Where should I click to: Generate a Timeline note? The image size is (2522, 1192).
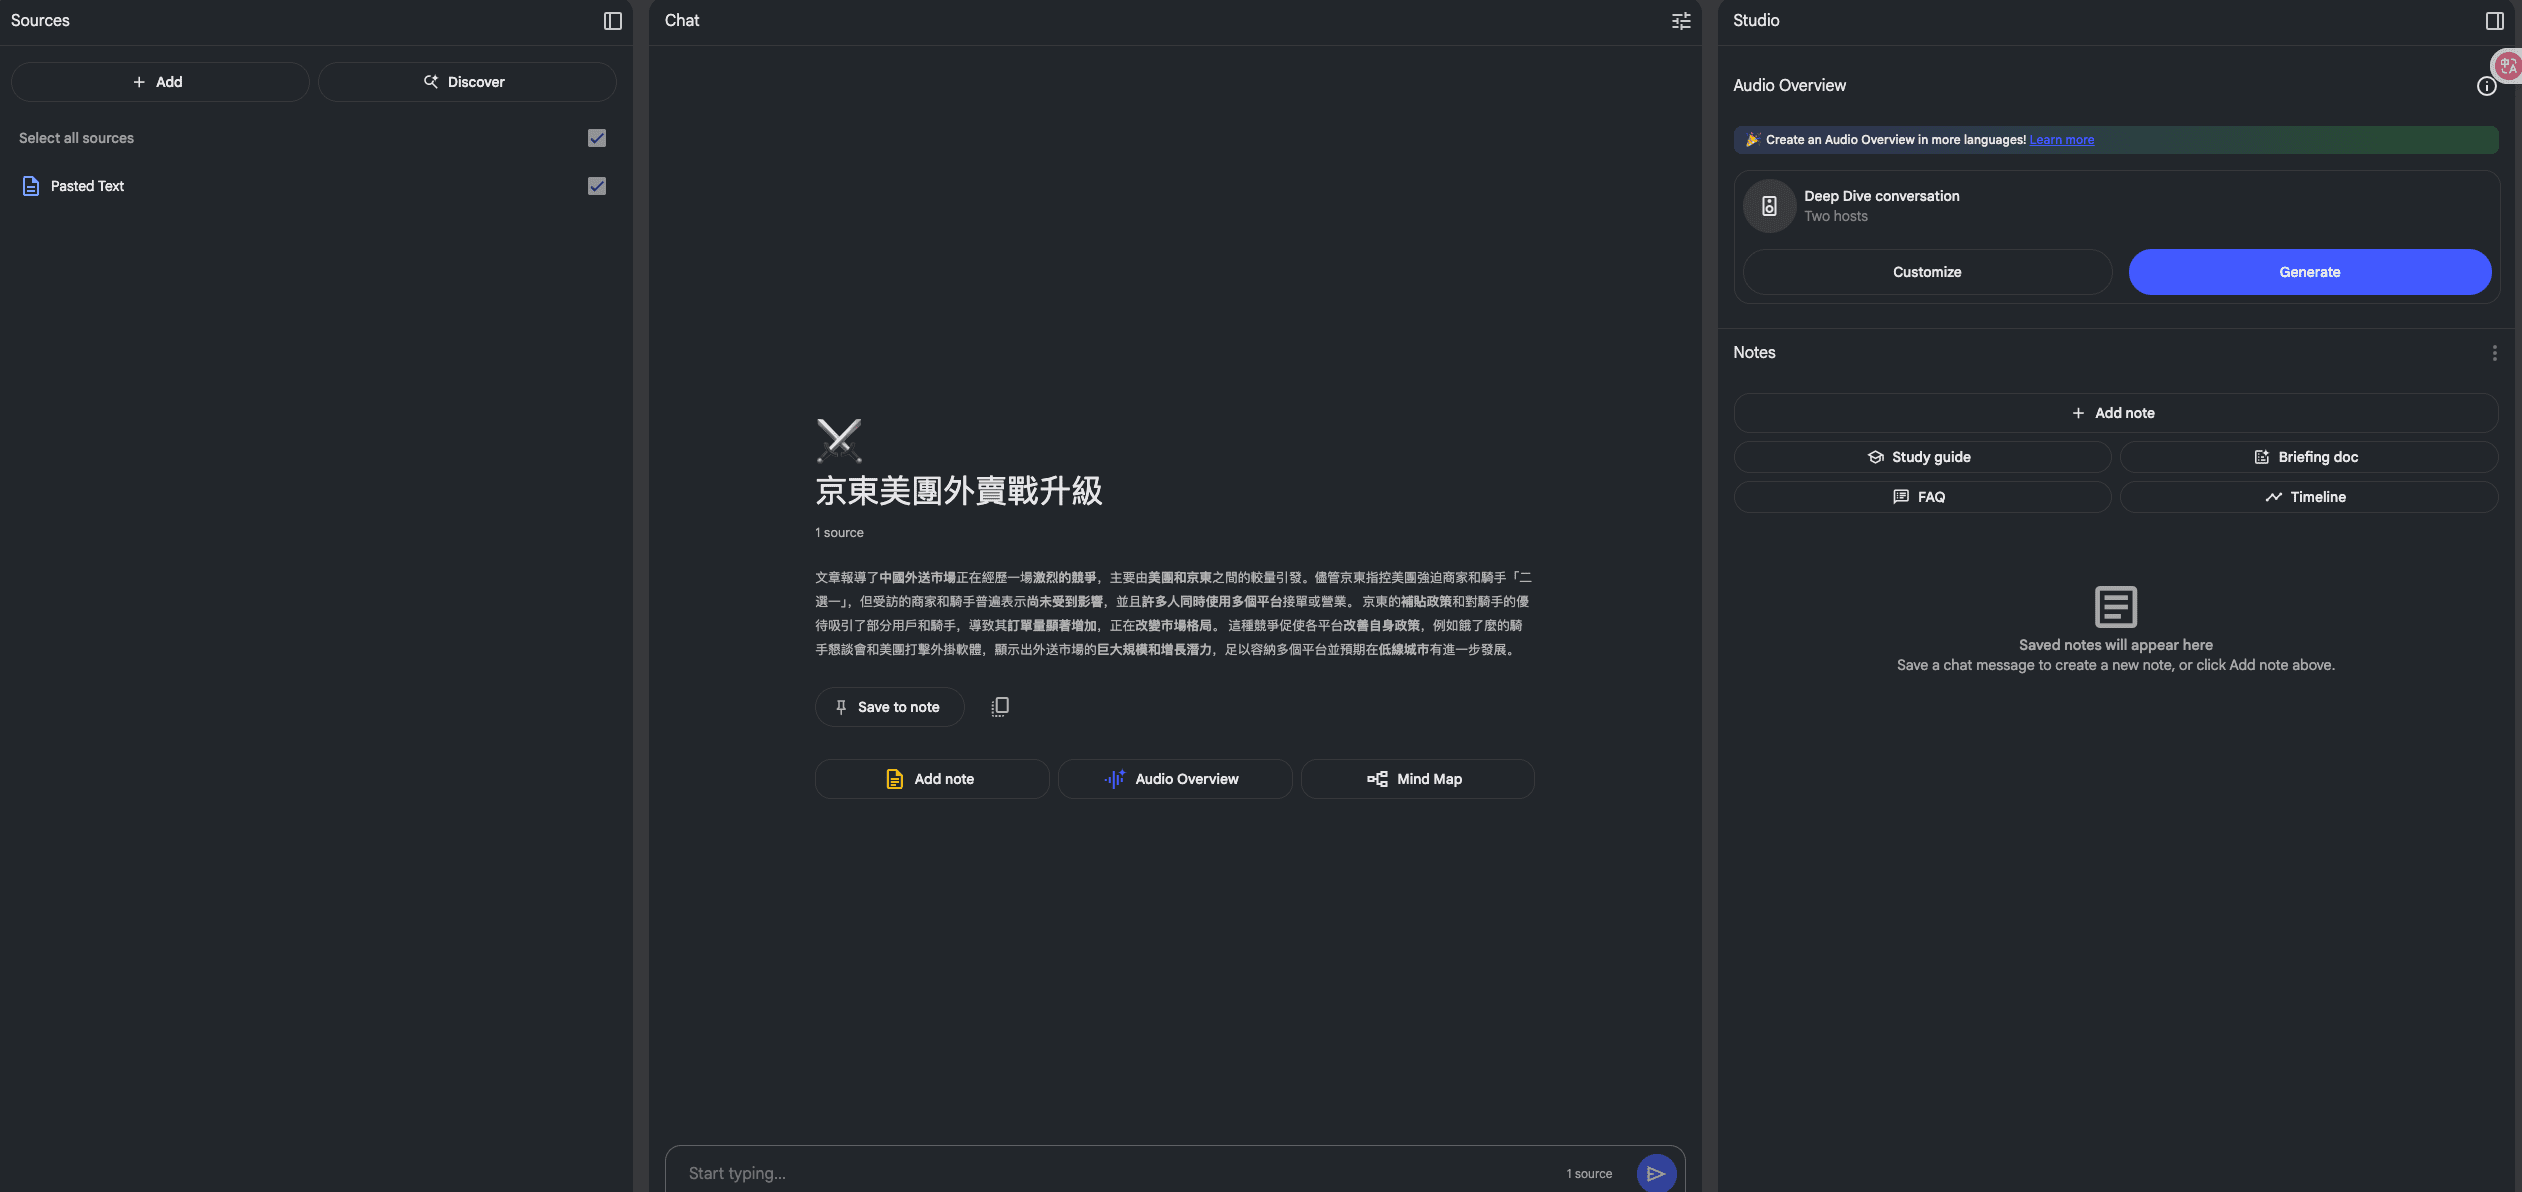tap(2308, 497)
